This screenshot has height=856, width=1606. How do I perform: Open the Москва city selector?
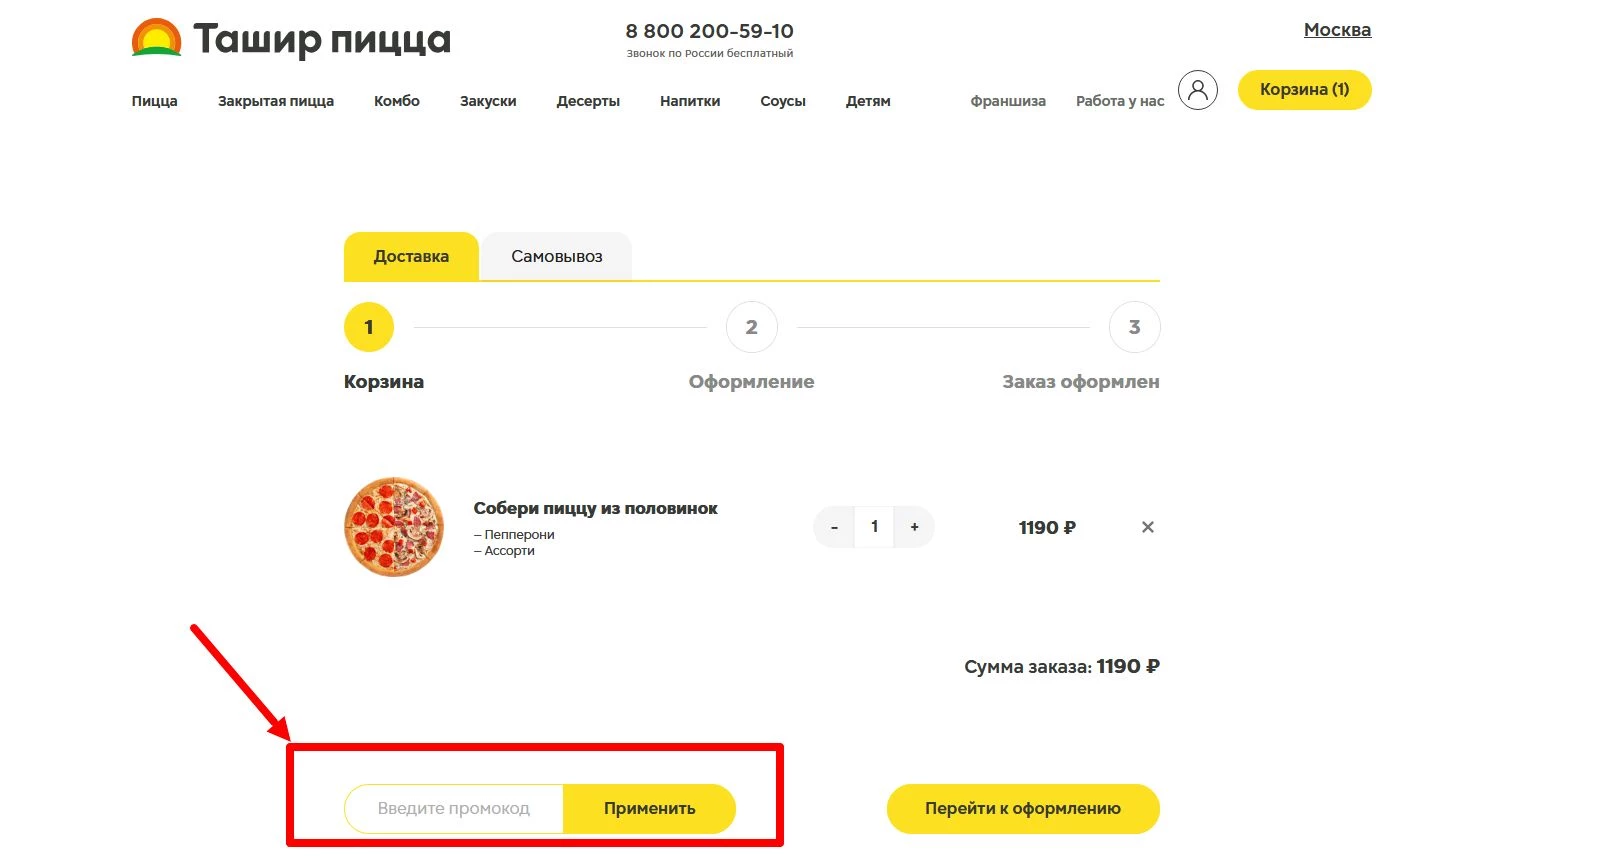click(1337, 29)
